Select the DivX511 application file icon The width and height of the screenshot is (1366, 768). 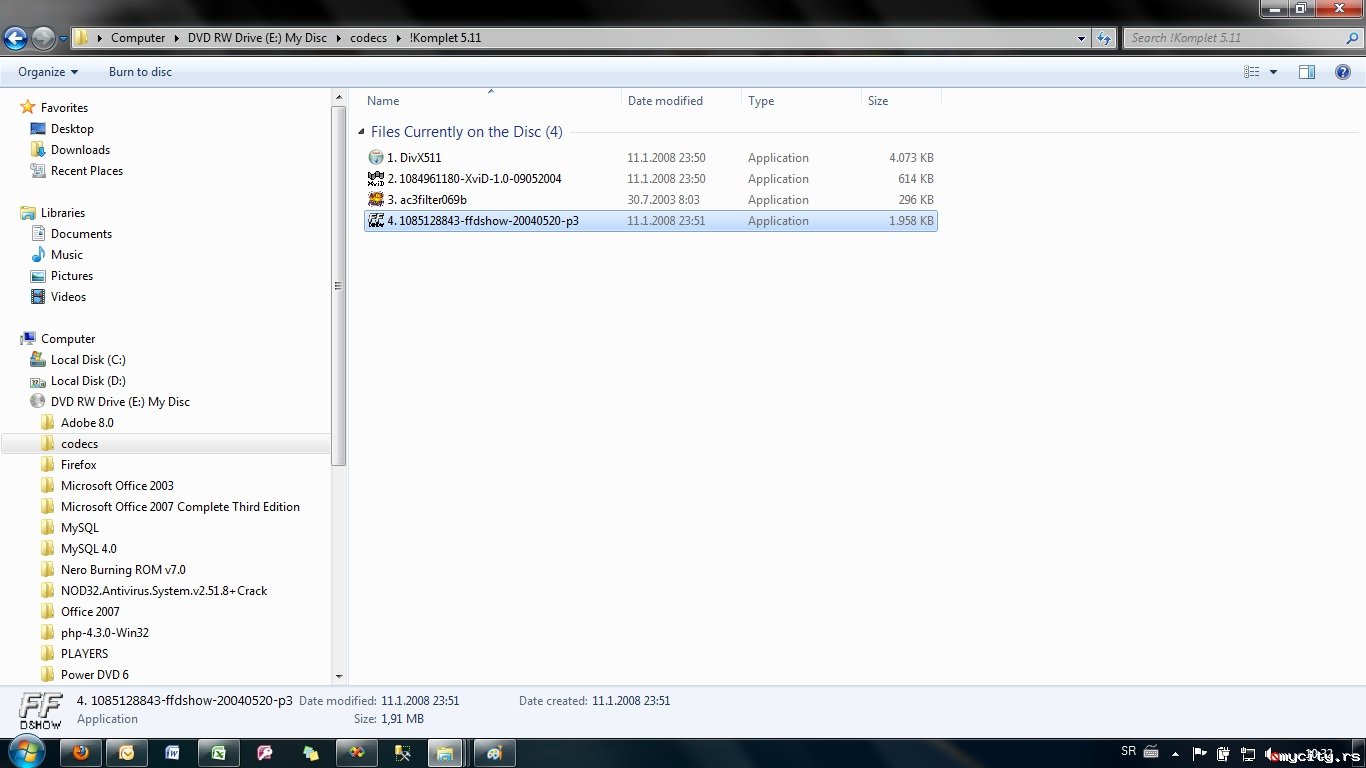point(376,158)
